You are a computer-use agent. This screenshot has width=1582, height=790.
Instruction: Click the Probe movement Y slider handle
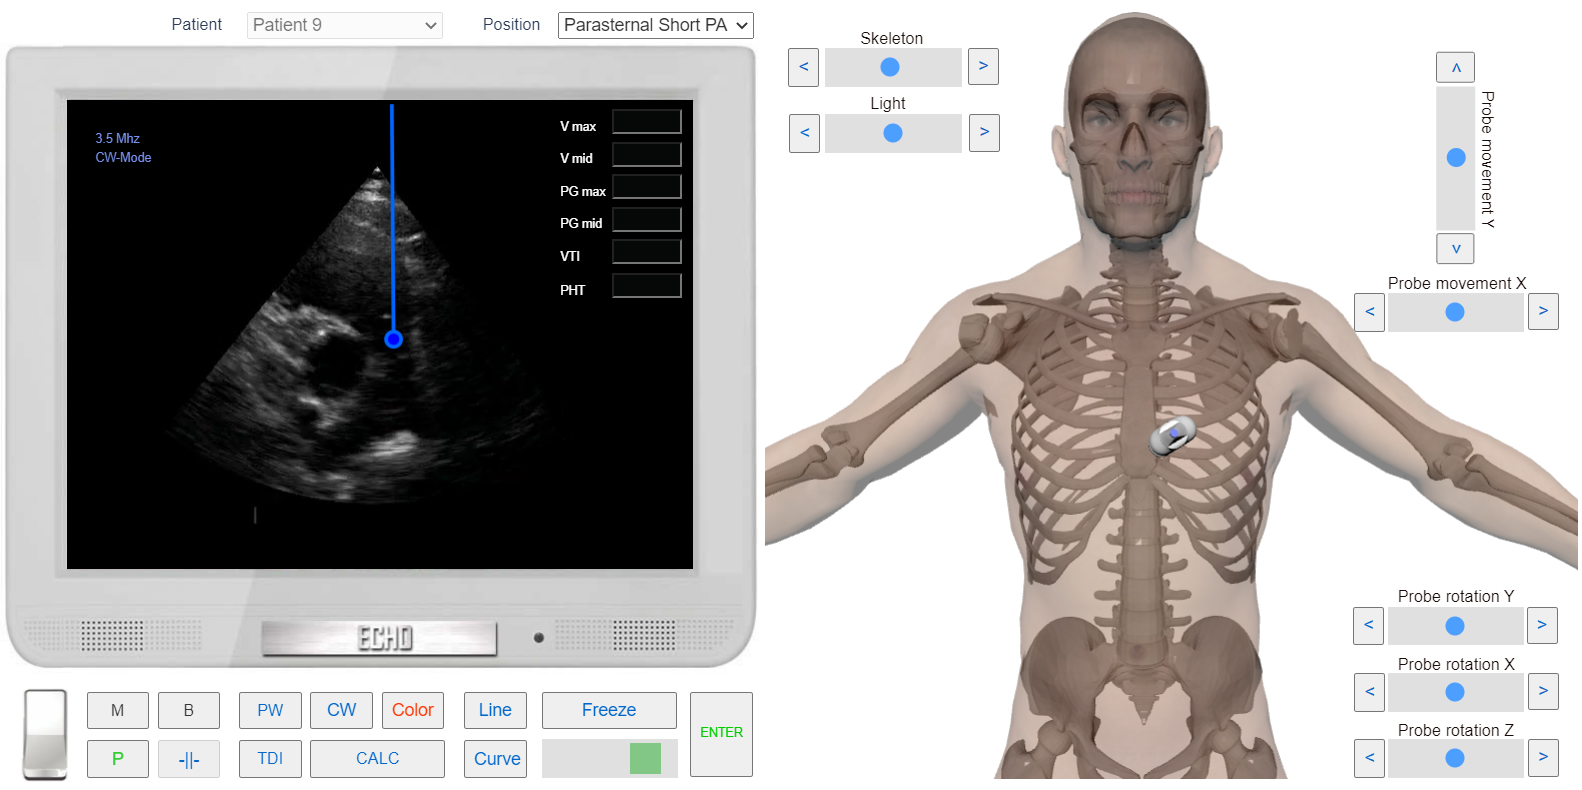1456,157
